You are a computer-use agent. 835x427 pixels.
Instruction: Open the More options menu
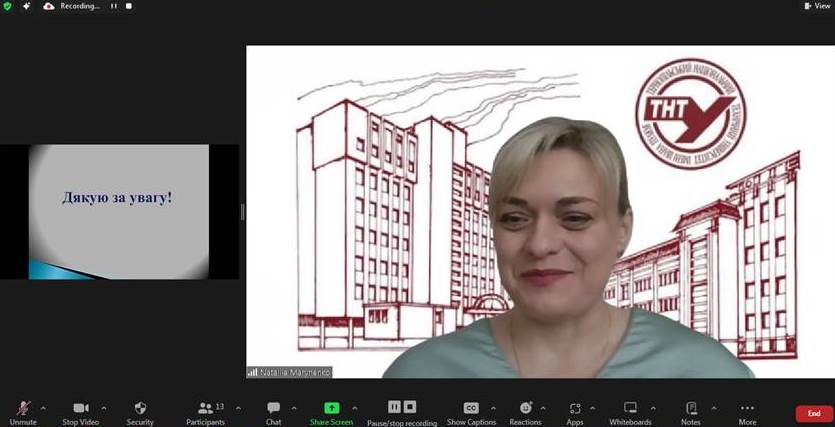click(x=747, y=413)
